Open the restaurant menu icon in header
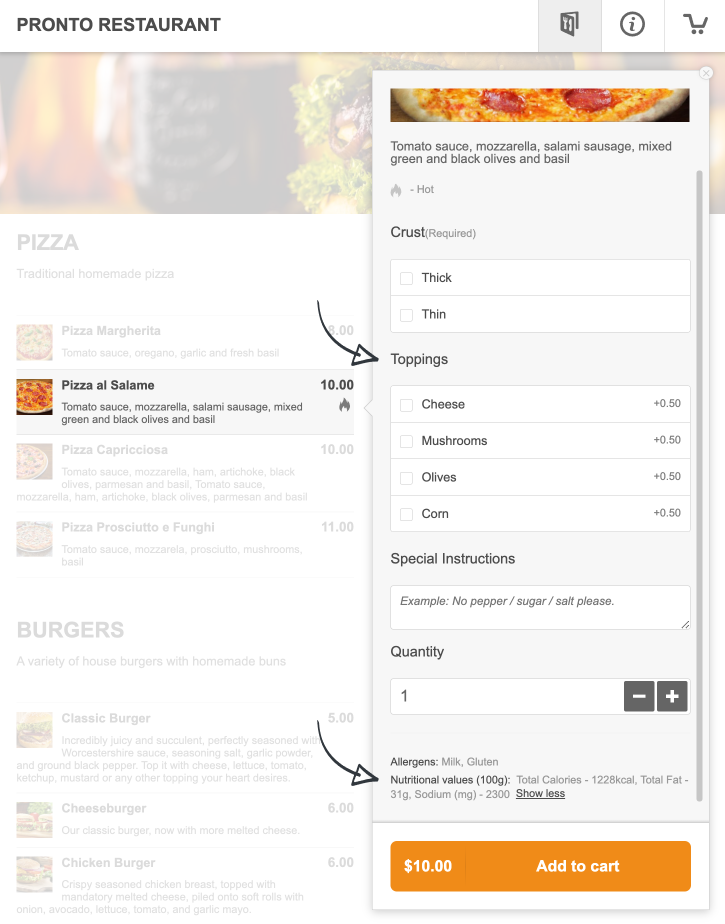The image size is (725, 924). 569,25
